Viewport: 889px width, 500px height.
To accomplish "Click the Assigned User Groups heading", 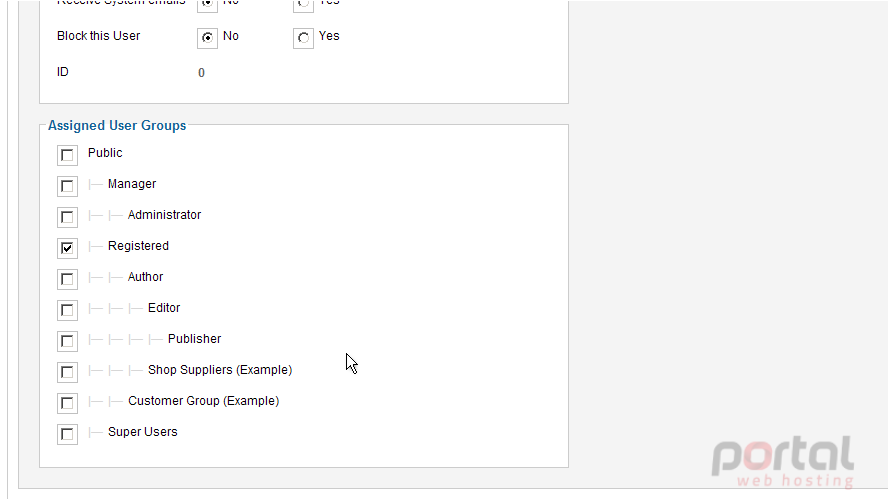I will [117, 125].
